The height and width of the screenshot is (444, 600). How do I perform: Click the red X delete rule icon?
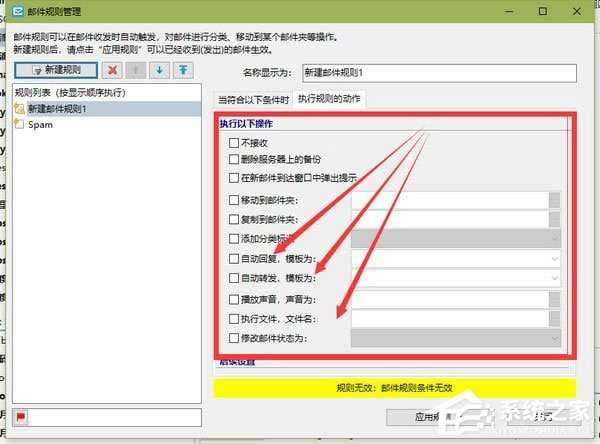[114, 70]
